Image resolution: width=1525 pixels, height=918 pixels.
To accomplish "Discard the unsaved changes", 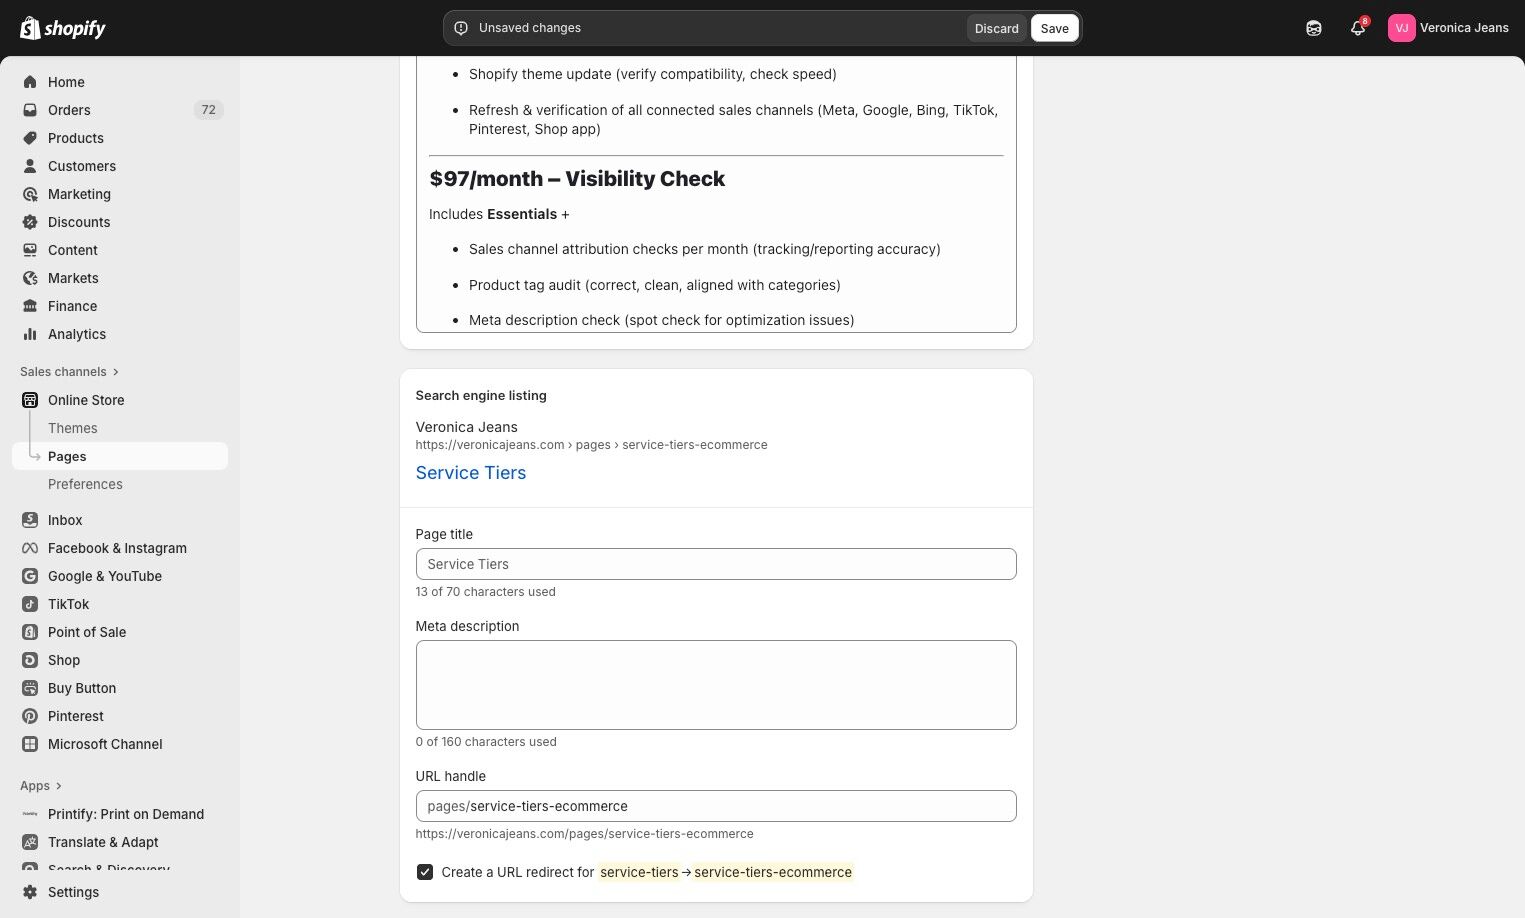I will coord(996,28).
